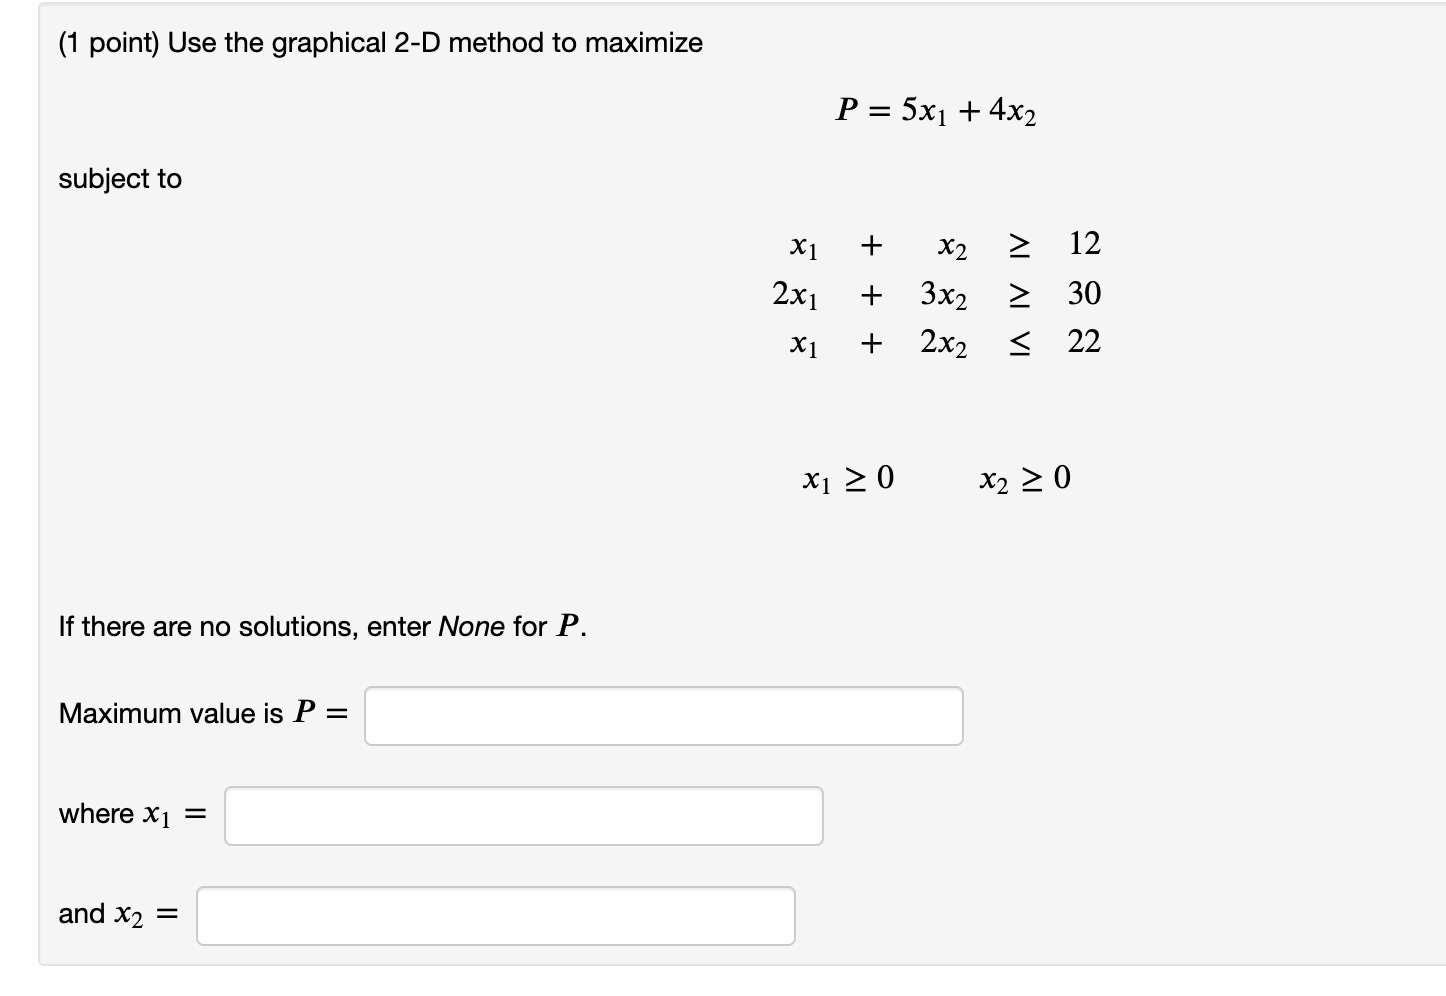Click the label where x1 =
The height and width of the screenshot is (996, 1446).
point(131,814)
